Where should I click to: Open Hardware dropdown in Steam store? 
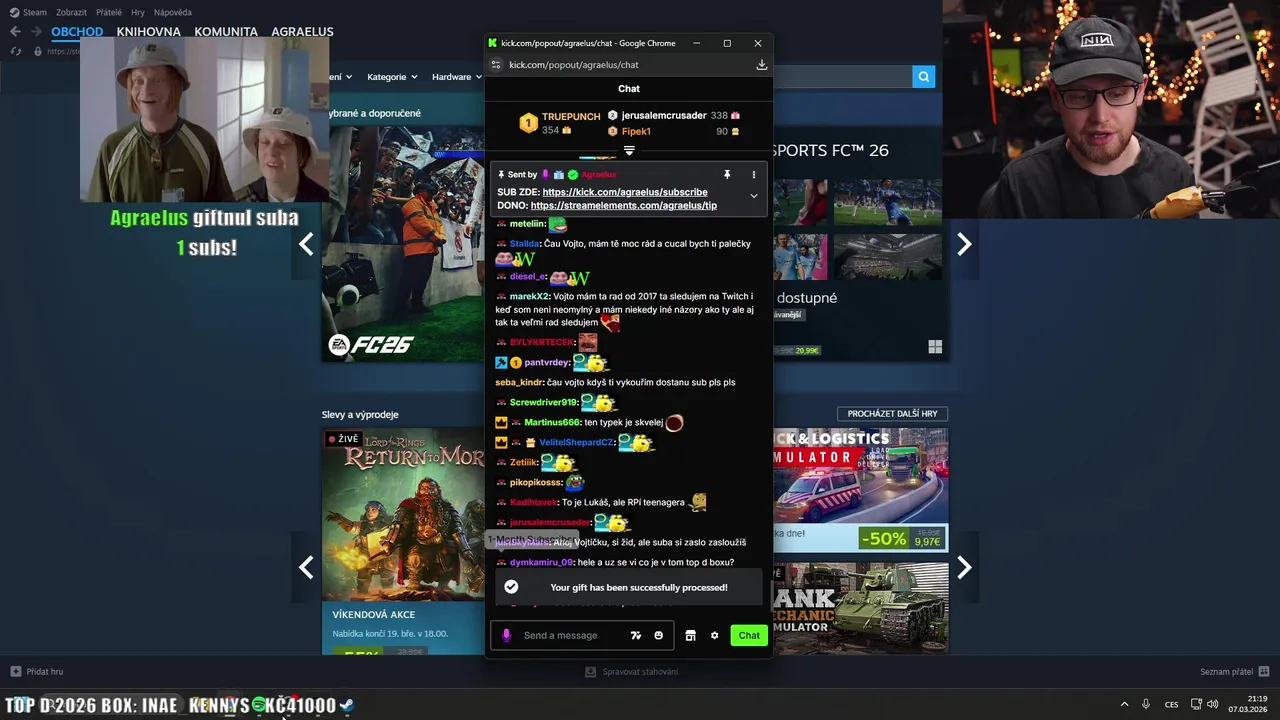pyautogui.click(x=457, y=77)
